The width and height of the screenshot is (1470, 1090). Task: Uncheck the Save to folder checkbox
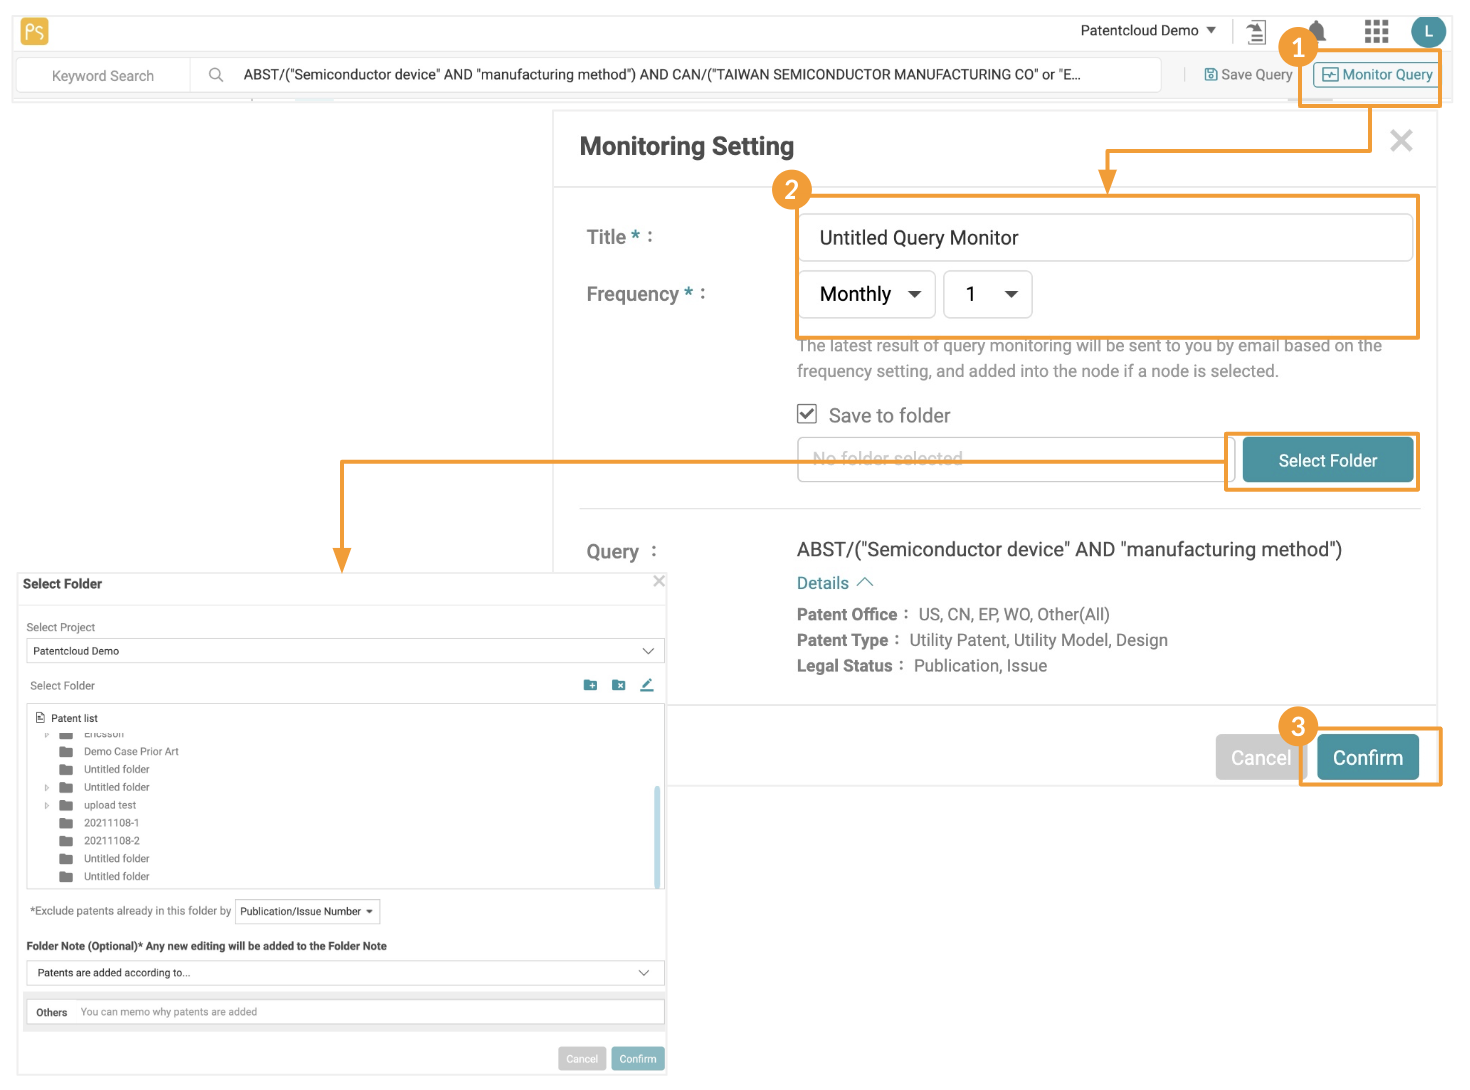807,414
